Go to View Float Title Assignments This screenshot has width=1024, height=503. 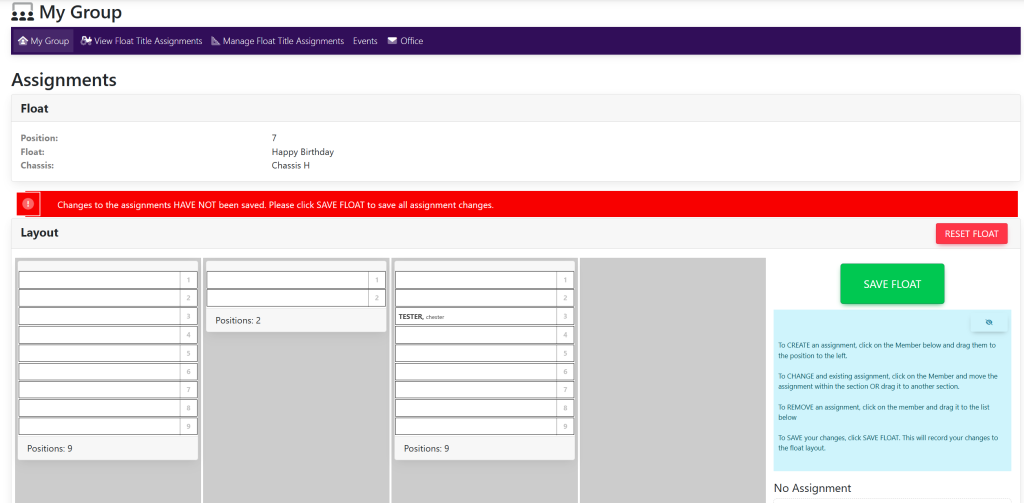(x=148, y=41)
